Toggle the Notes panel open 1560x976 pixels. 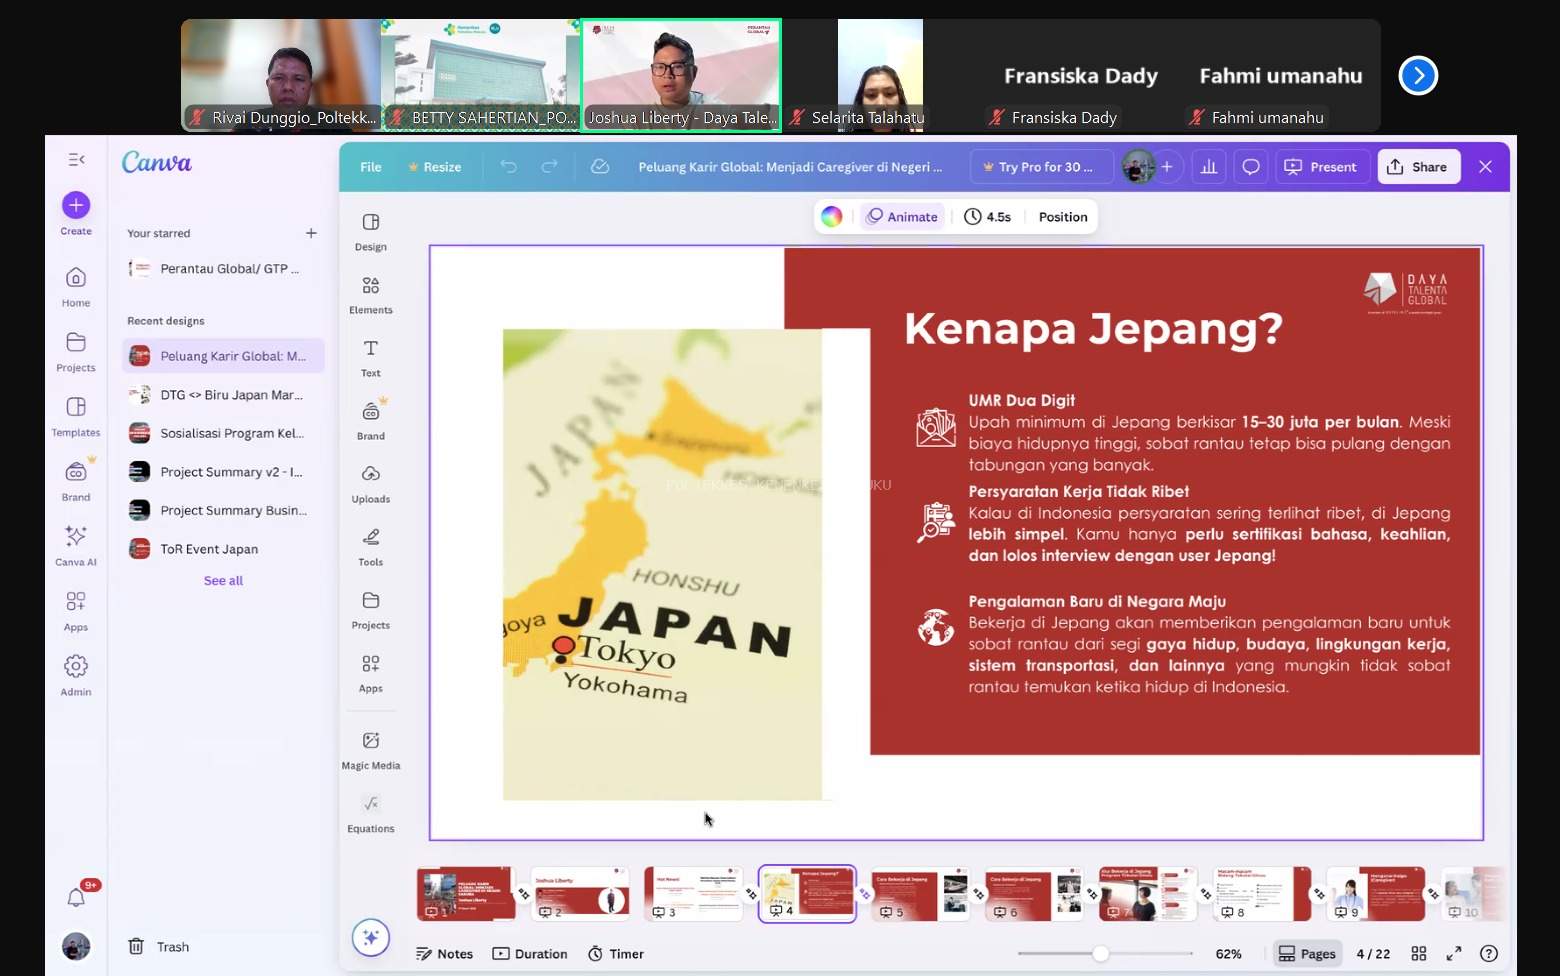(444, 953)
